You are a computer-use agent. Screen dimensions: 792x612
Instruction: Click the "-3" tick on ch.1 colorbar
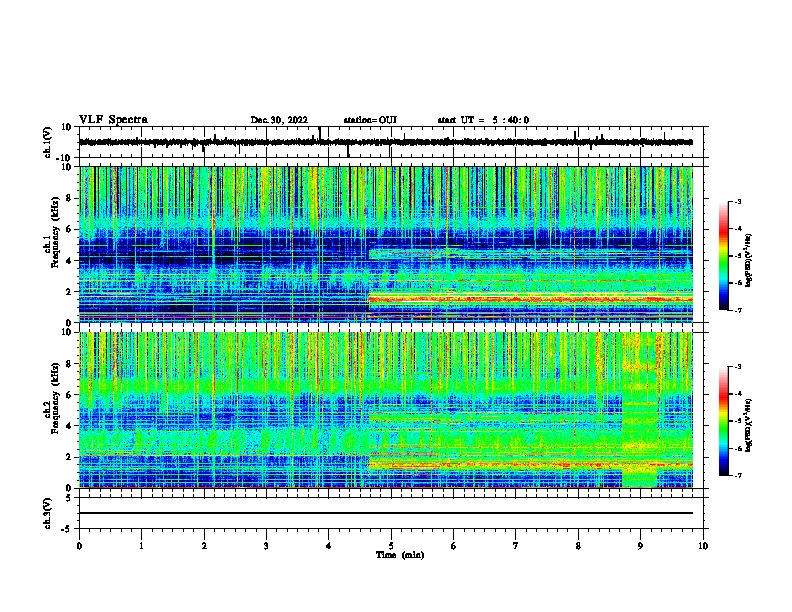[x=738, y=201]
